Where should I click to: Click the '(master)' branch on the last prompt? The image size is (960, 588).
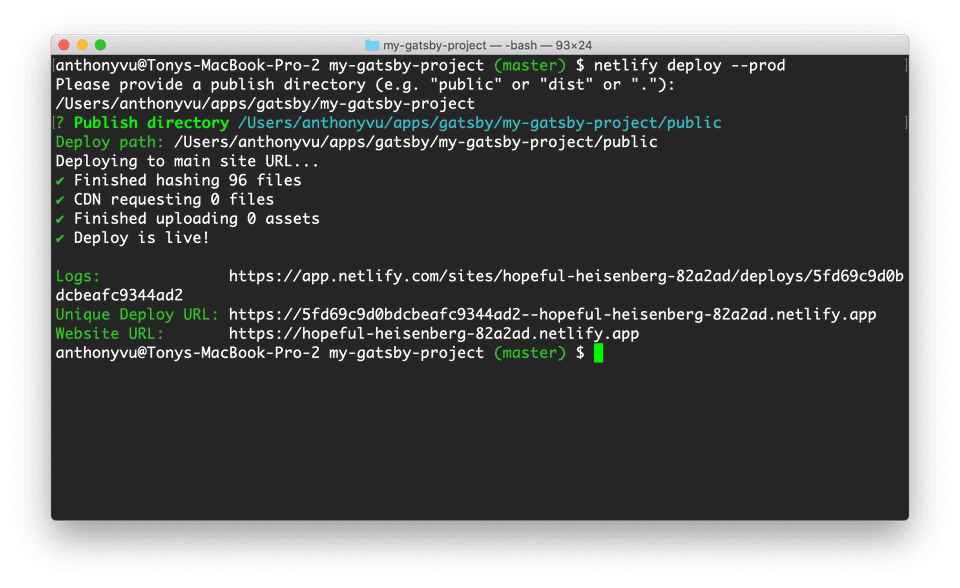pos(530,353)
